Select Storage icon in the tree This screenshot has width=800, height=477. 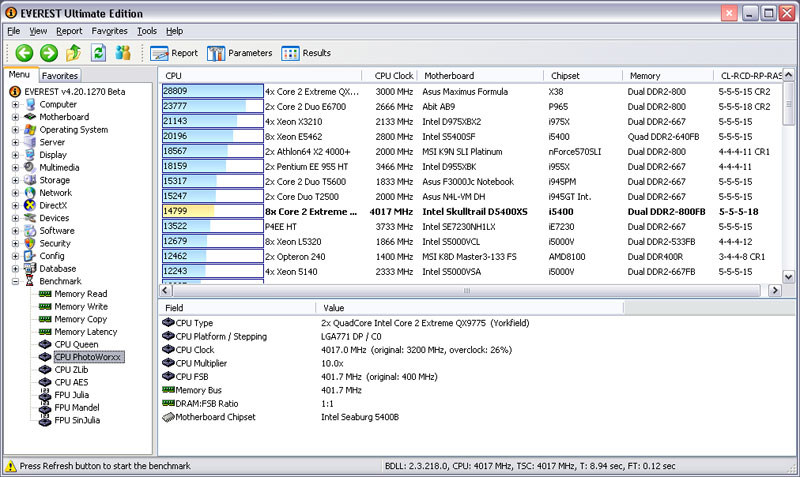[31, 180]
